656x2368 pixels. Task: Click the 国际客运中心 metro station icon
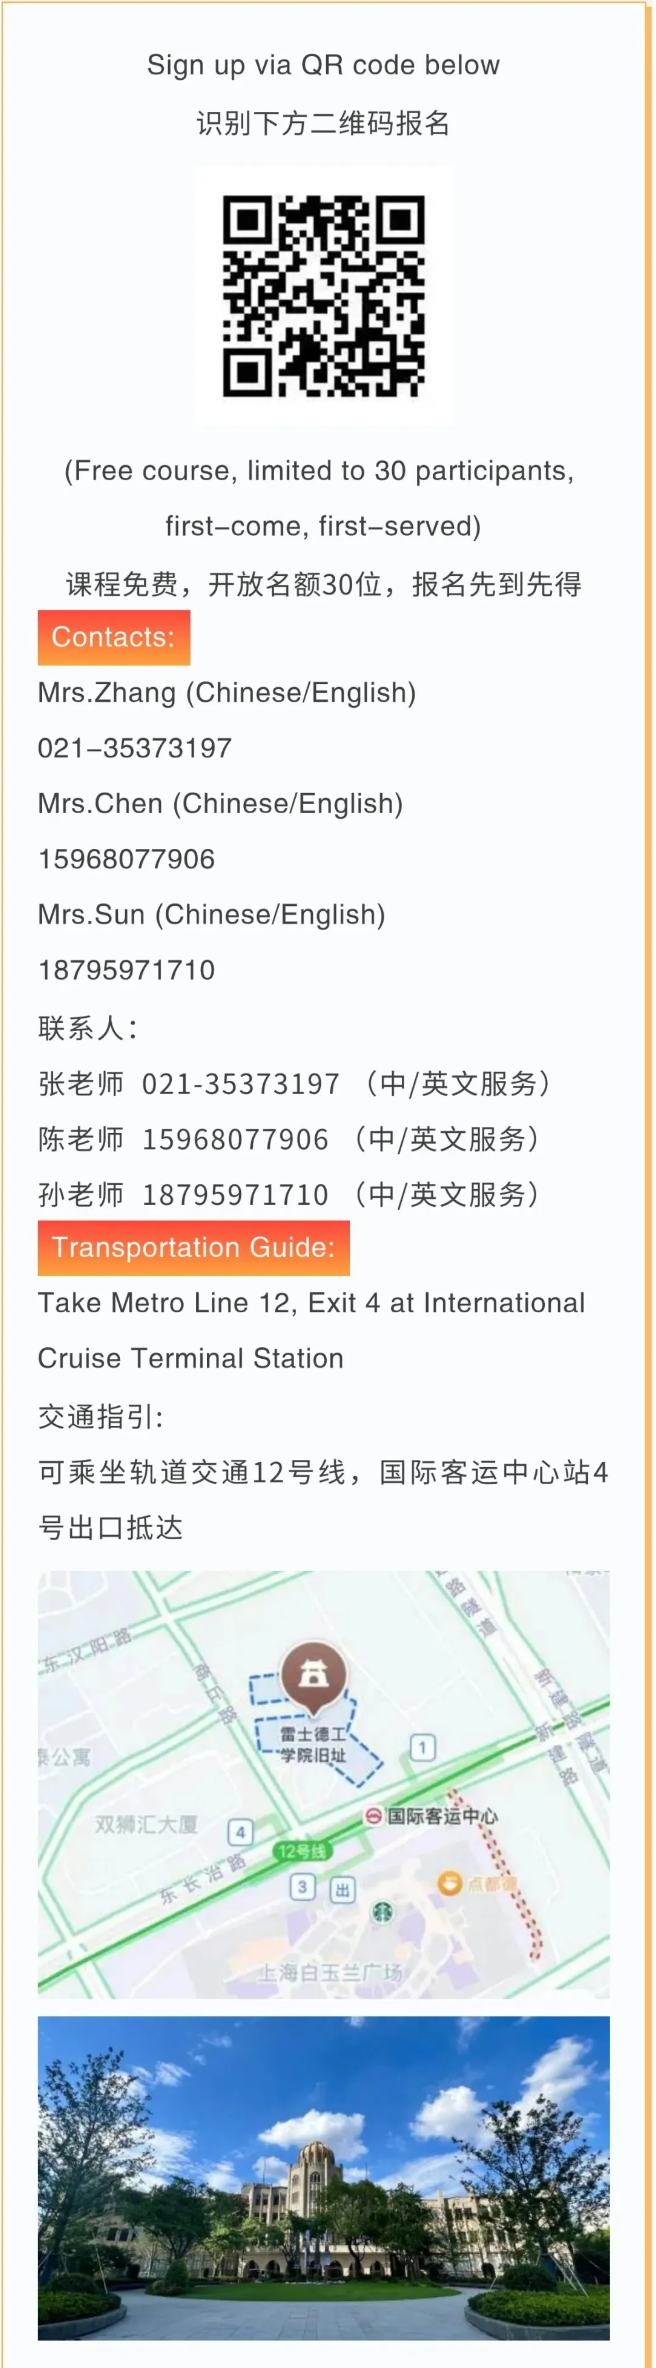click(373, 1815)
